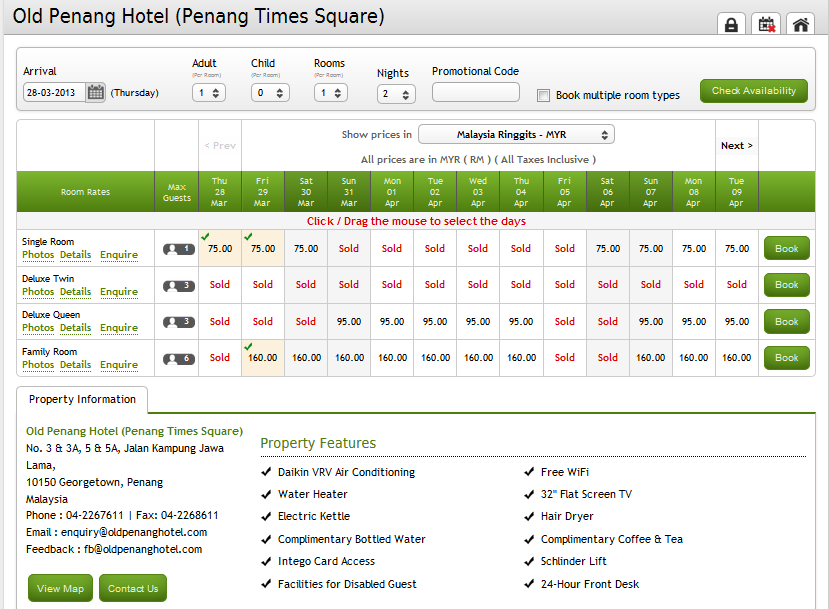The image size is (829, 609).
Task: Open Family Room Photos link
Action: 38,365
